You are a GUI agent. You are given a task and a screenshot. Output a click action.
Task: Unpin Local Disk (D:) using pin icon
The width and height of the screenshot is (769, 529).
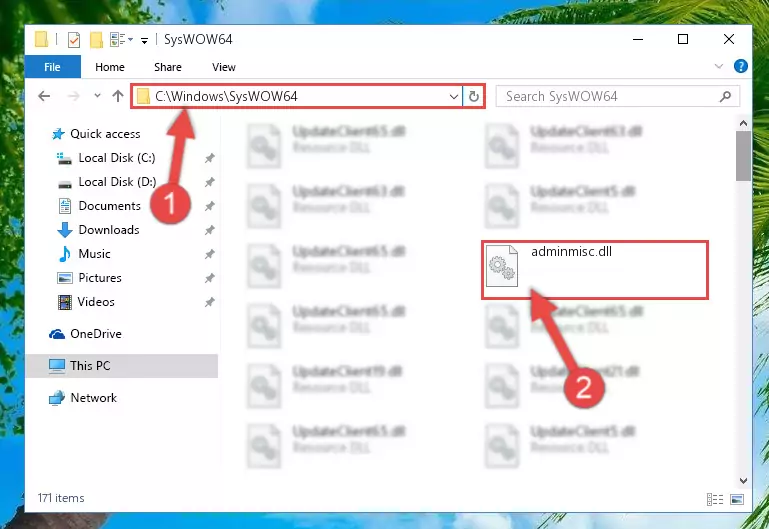pos(209,182)
